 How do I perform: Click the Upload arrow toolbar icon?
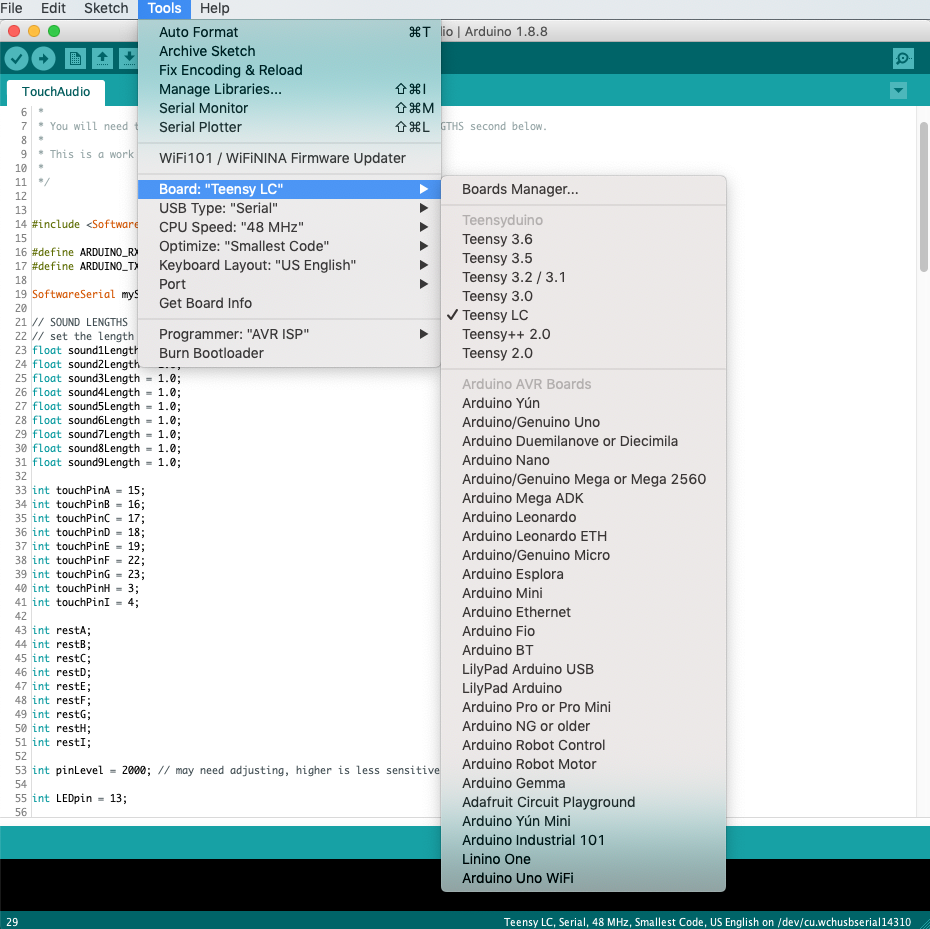pos(43,58)
